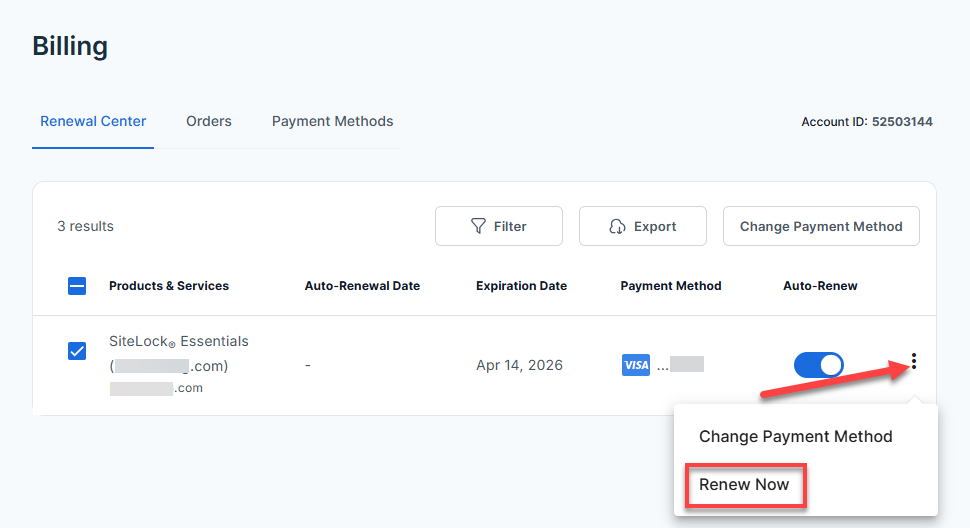Open the Filter options button
Viewport: 970px width, 528px height.
[x=498, y=226]
